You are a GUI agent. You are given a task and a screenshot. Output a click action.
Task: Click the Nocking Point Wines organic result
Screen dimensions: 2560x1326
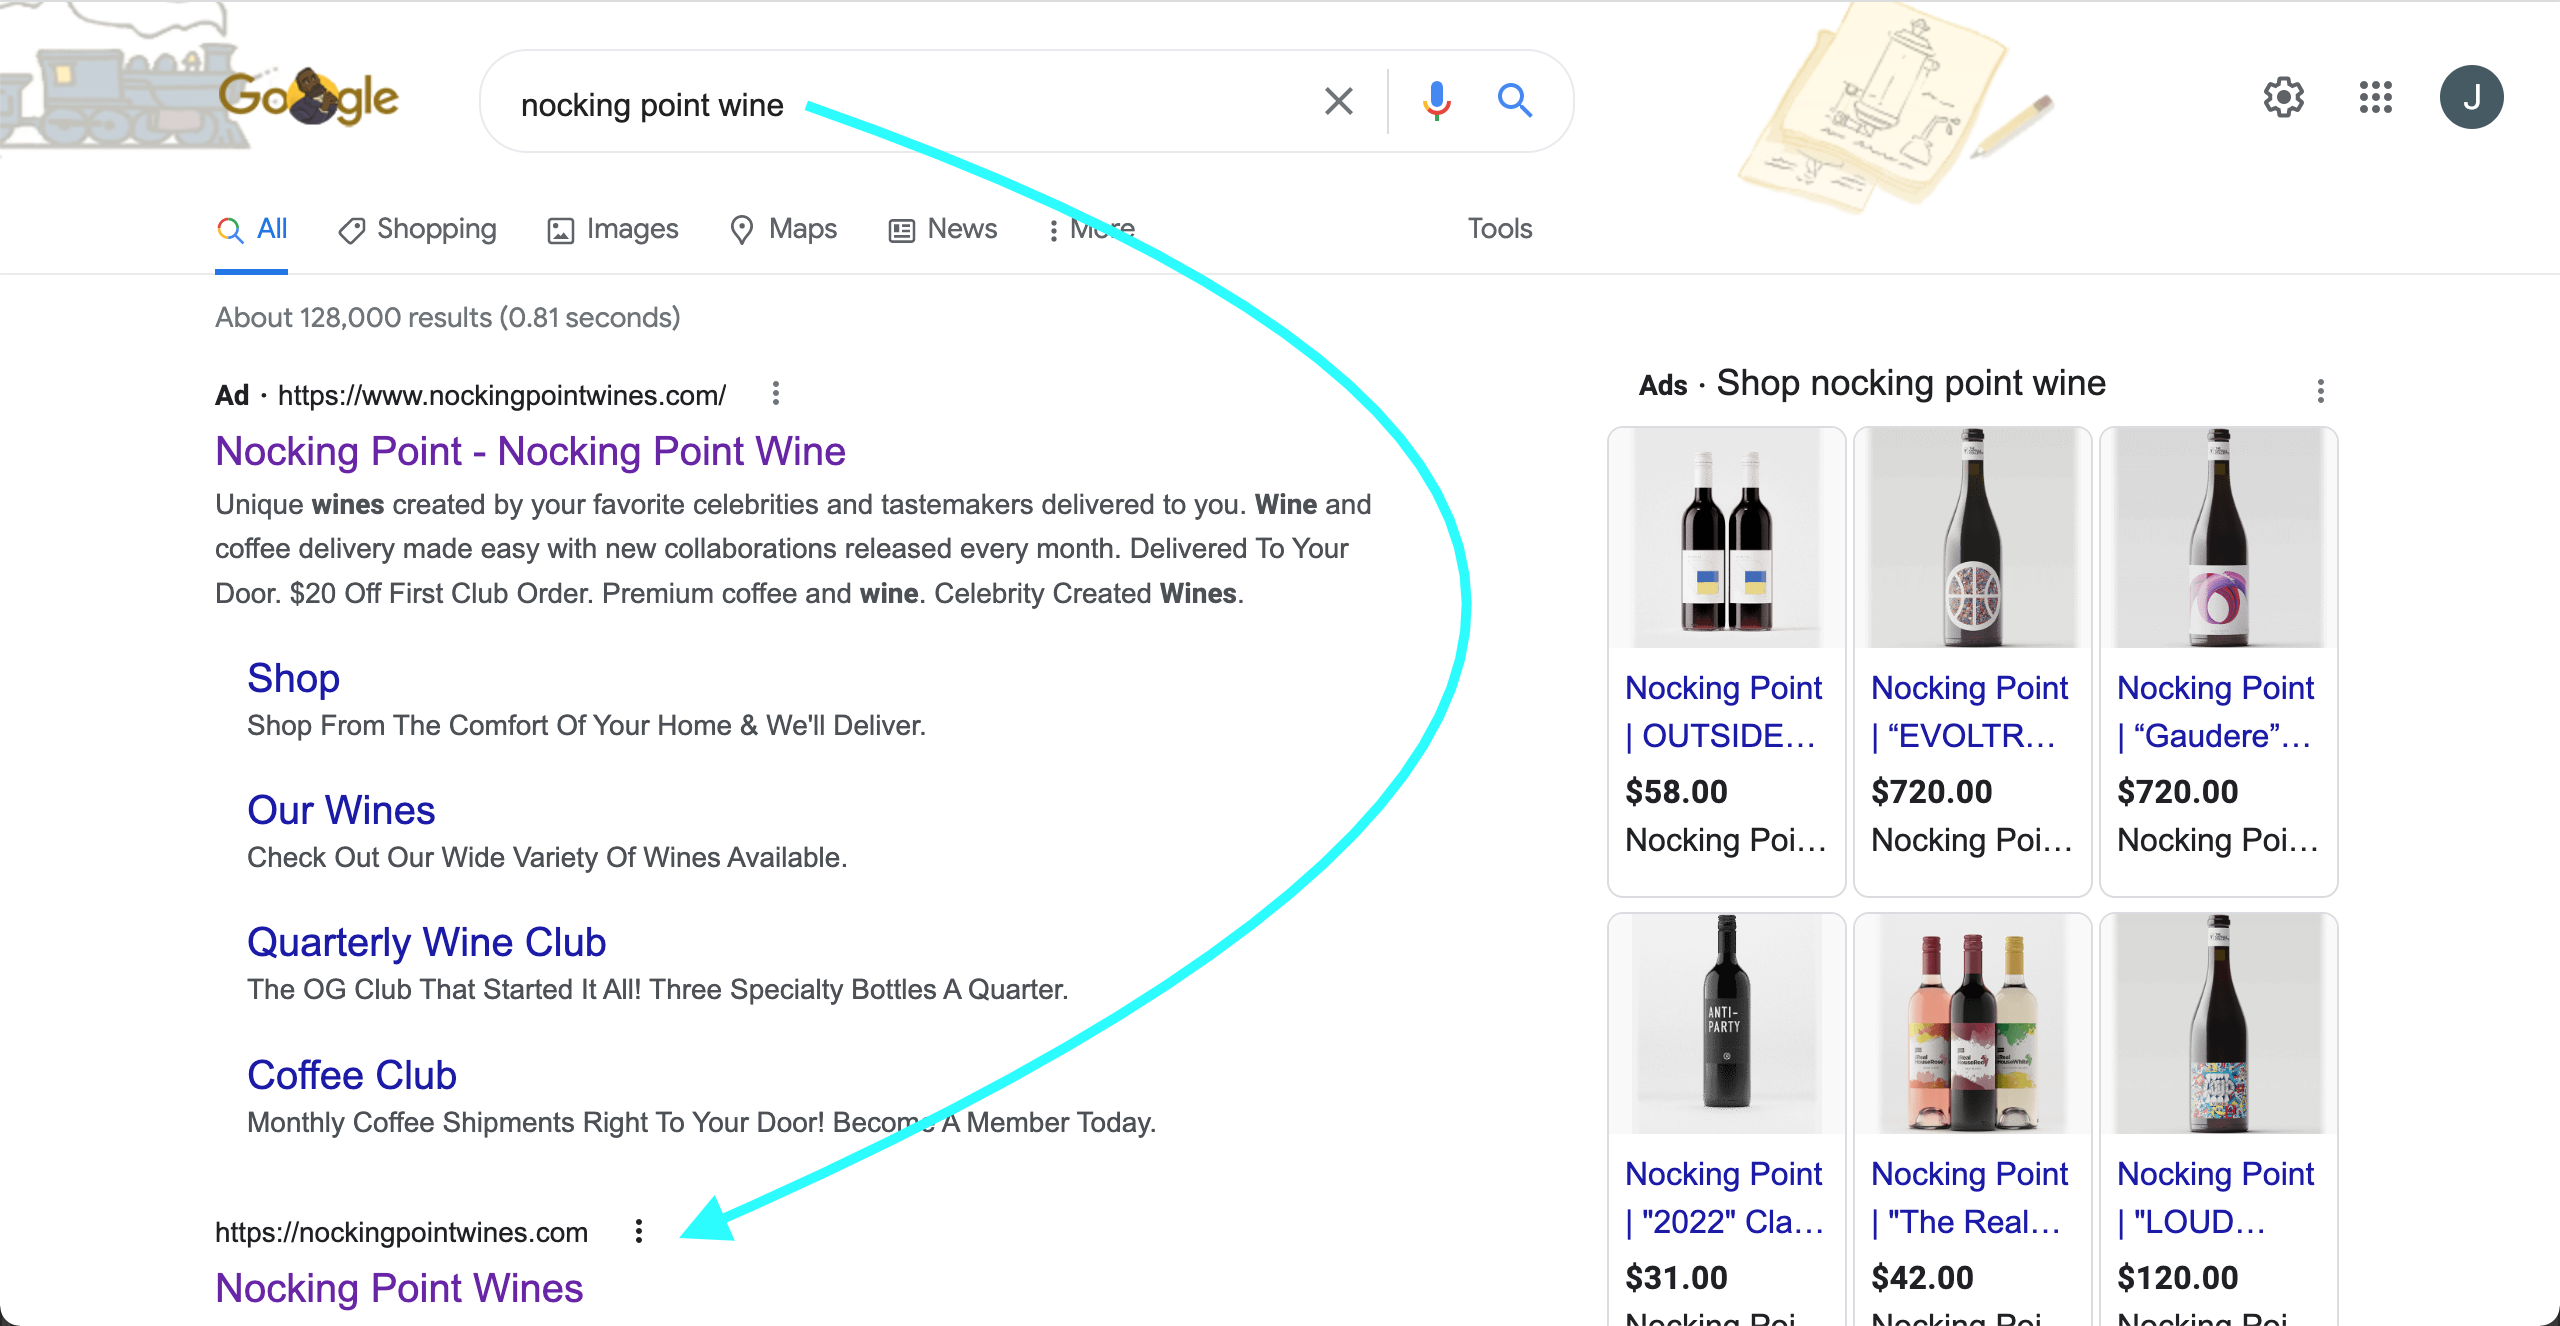pyautogui.click(x=399, y=1288)
